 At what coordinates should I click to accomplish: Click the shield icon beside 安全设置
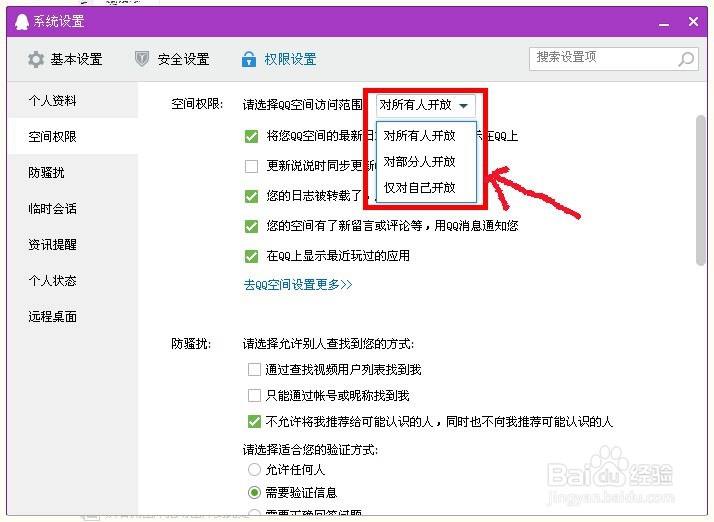pyautogui.click(x=142, y=59)
